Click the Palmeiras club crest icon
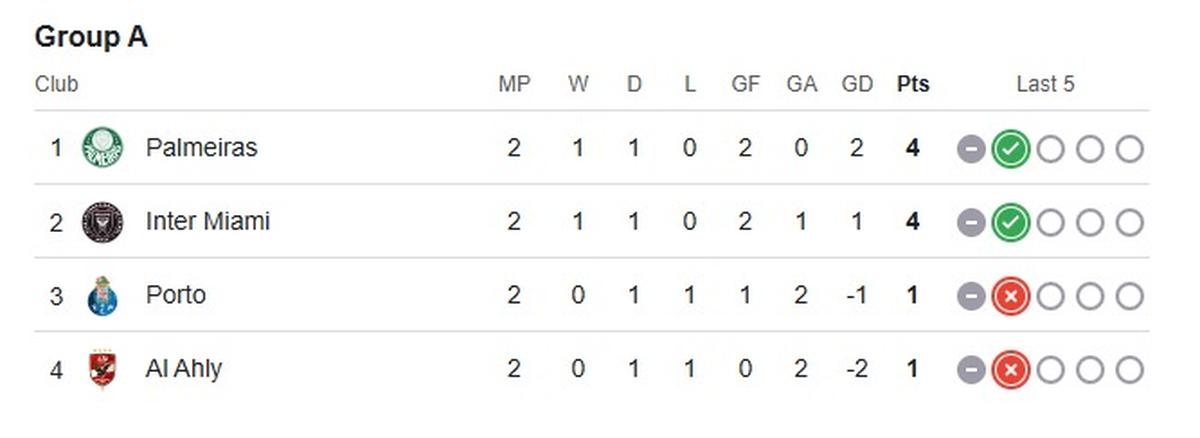Image resolution: width=1200 pixels, height=438 pixels. pos(103,148)
